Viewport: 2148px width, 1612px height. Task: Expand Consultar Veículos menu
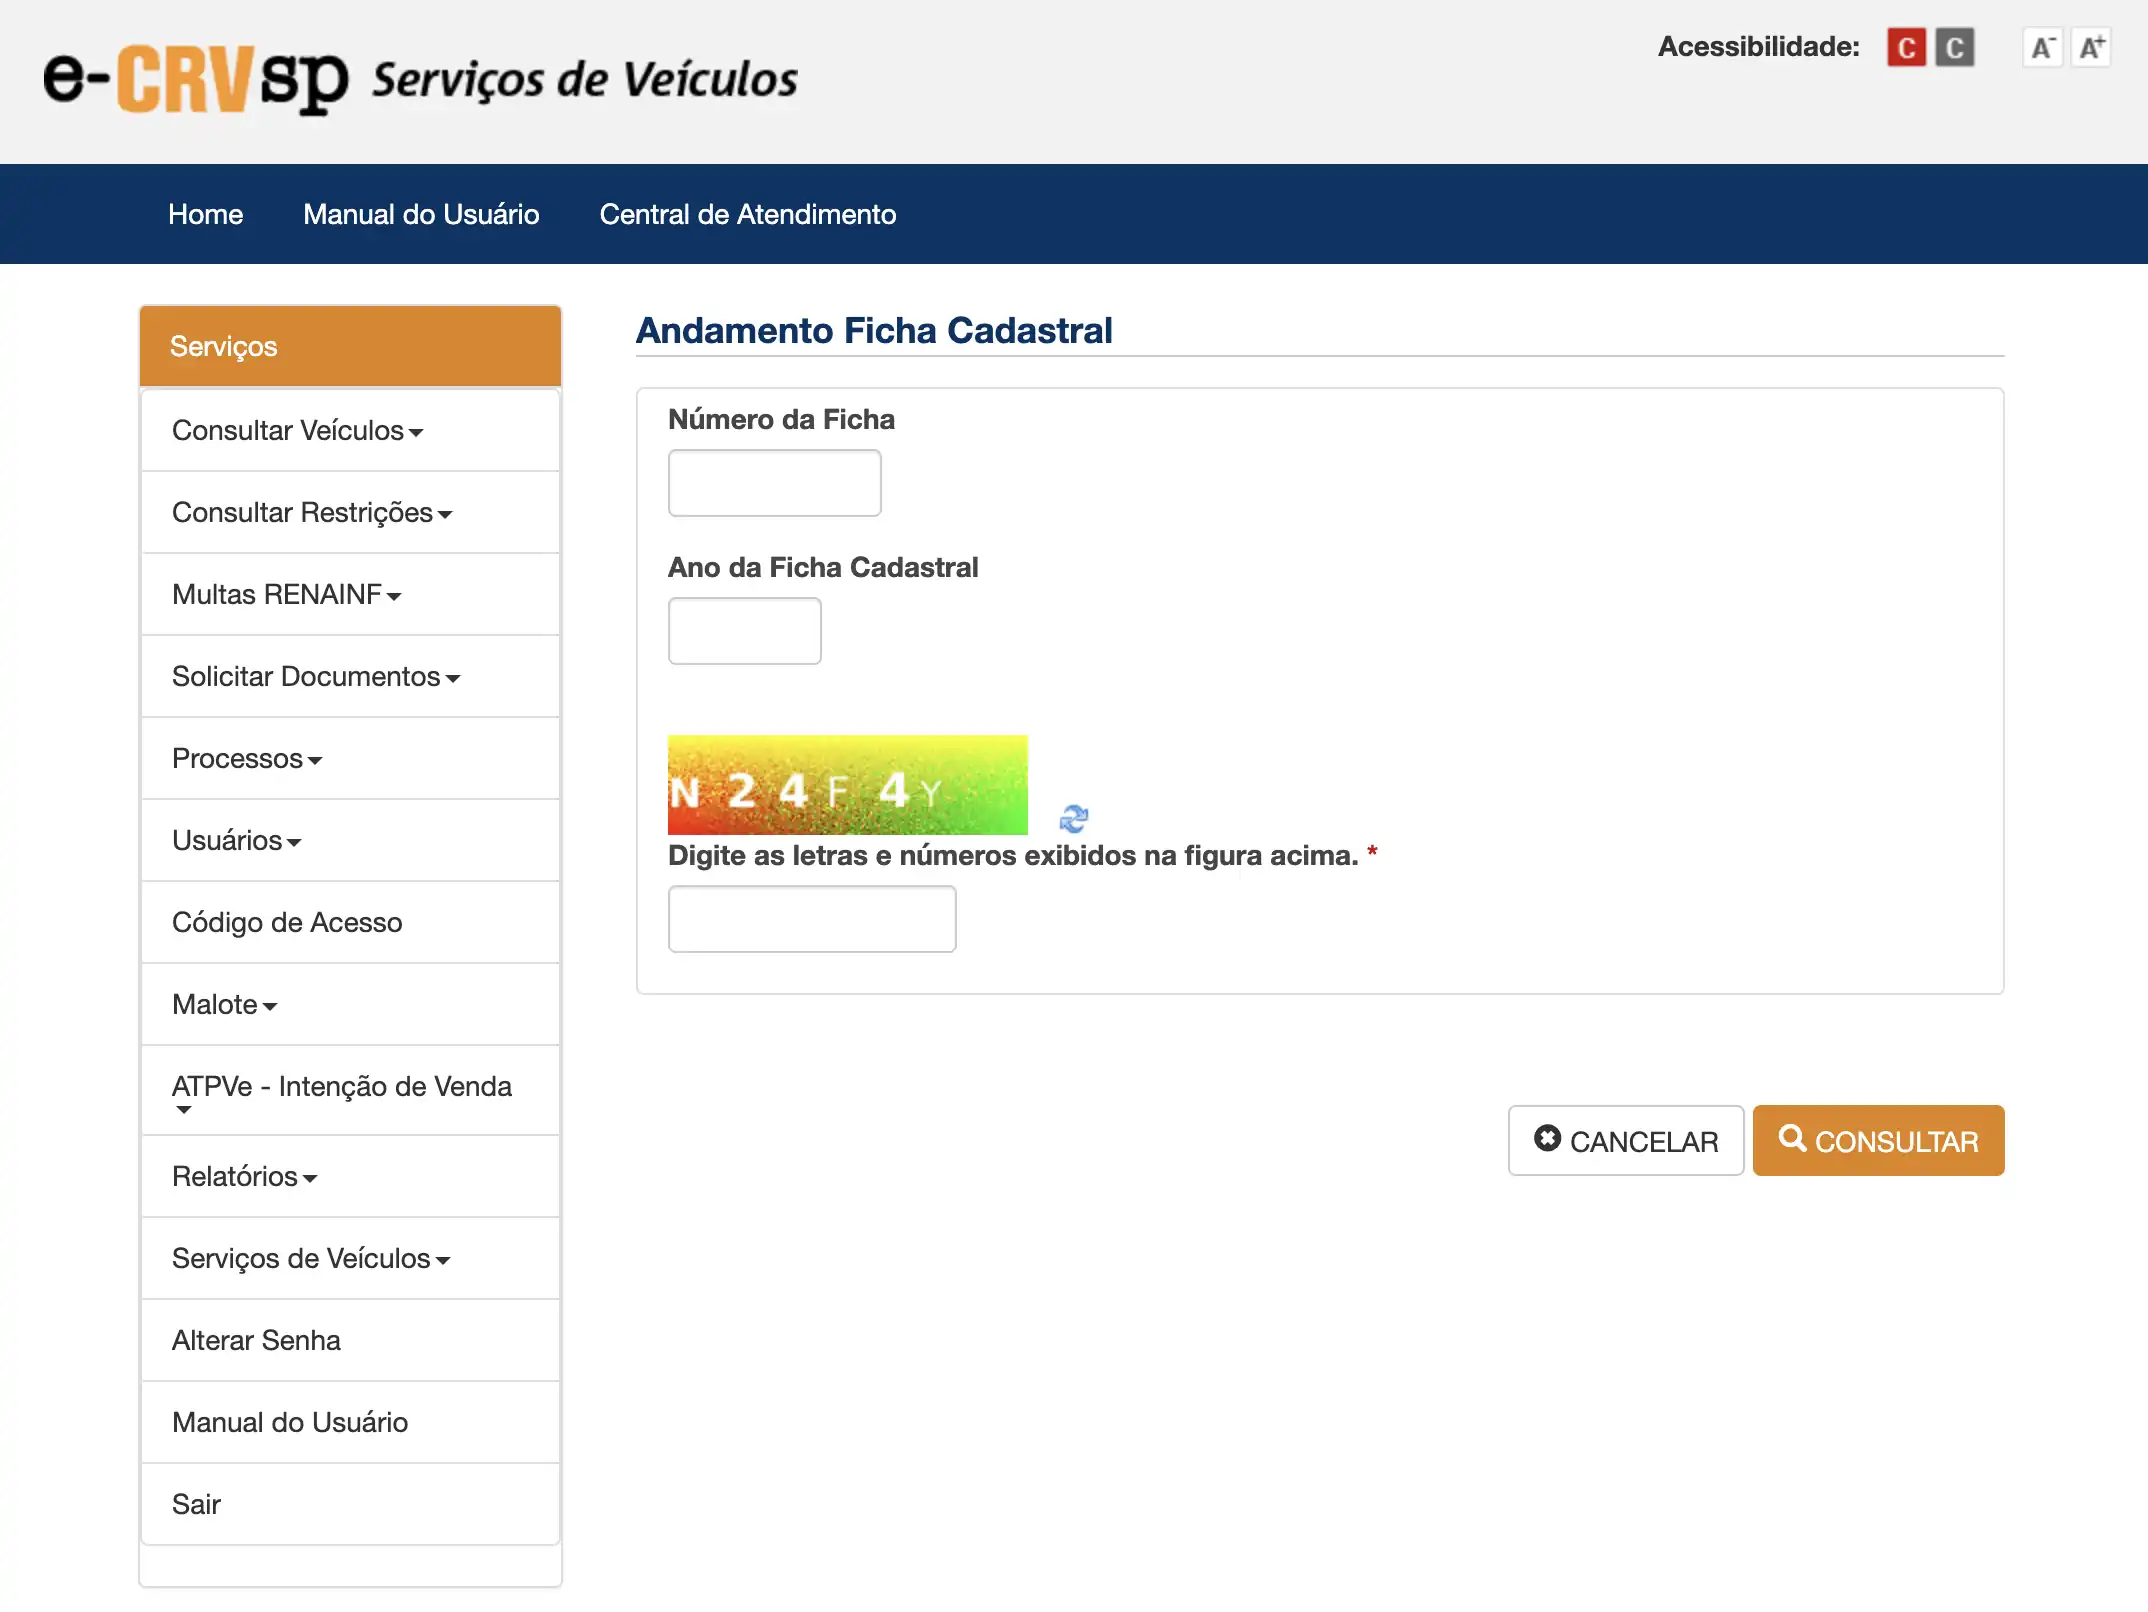point(297,431)
